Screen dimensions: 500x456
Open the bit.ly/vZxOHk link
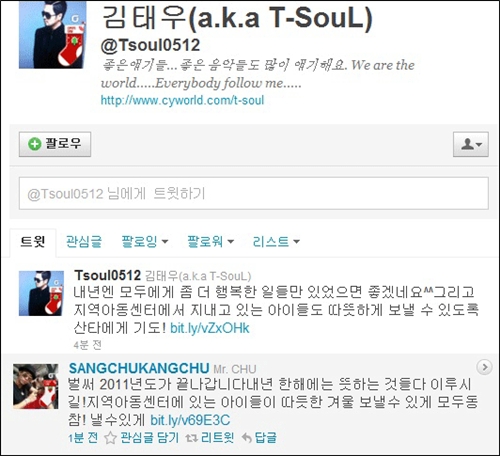(x=210, y=328)
